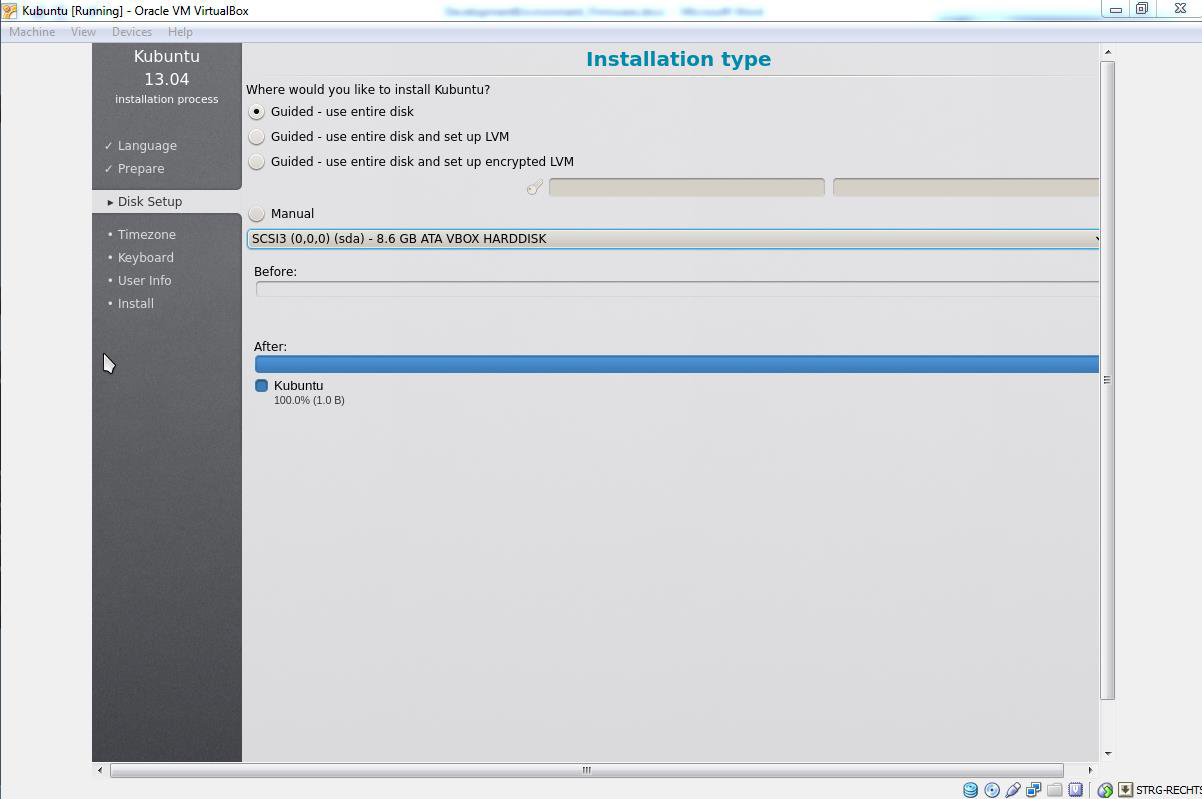The width and height of the screenshot is (1202, 799).
Task: Choose the encrypted LVM guided option
Action: click(x=257, y=162)
